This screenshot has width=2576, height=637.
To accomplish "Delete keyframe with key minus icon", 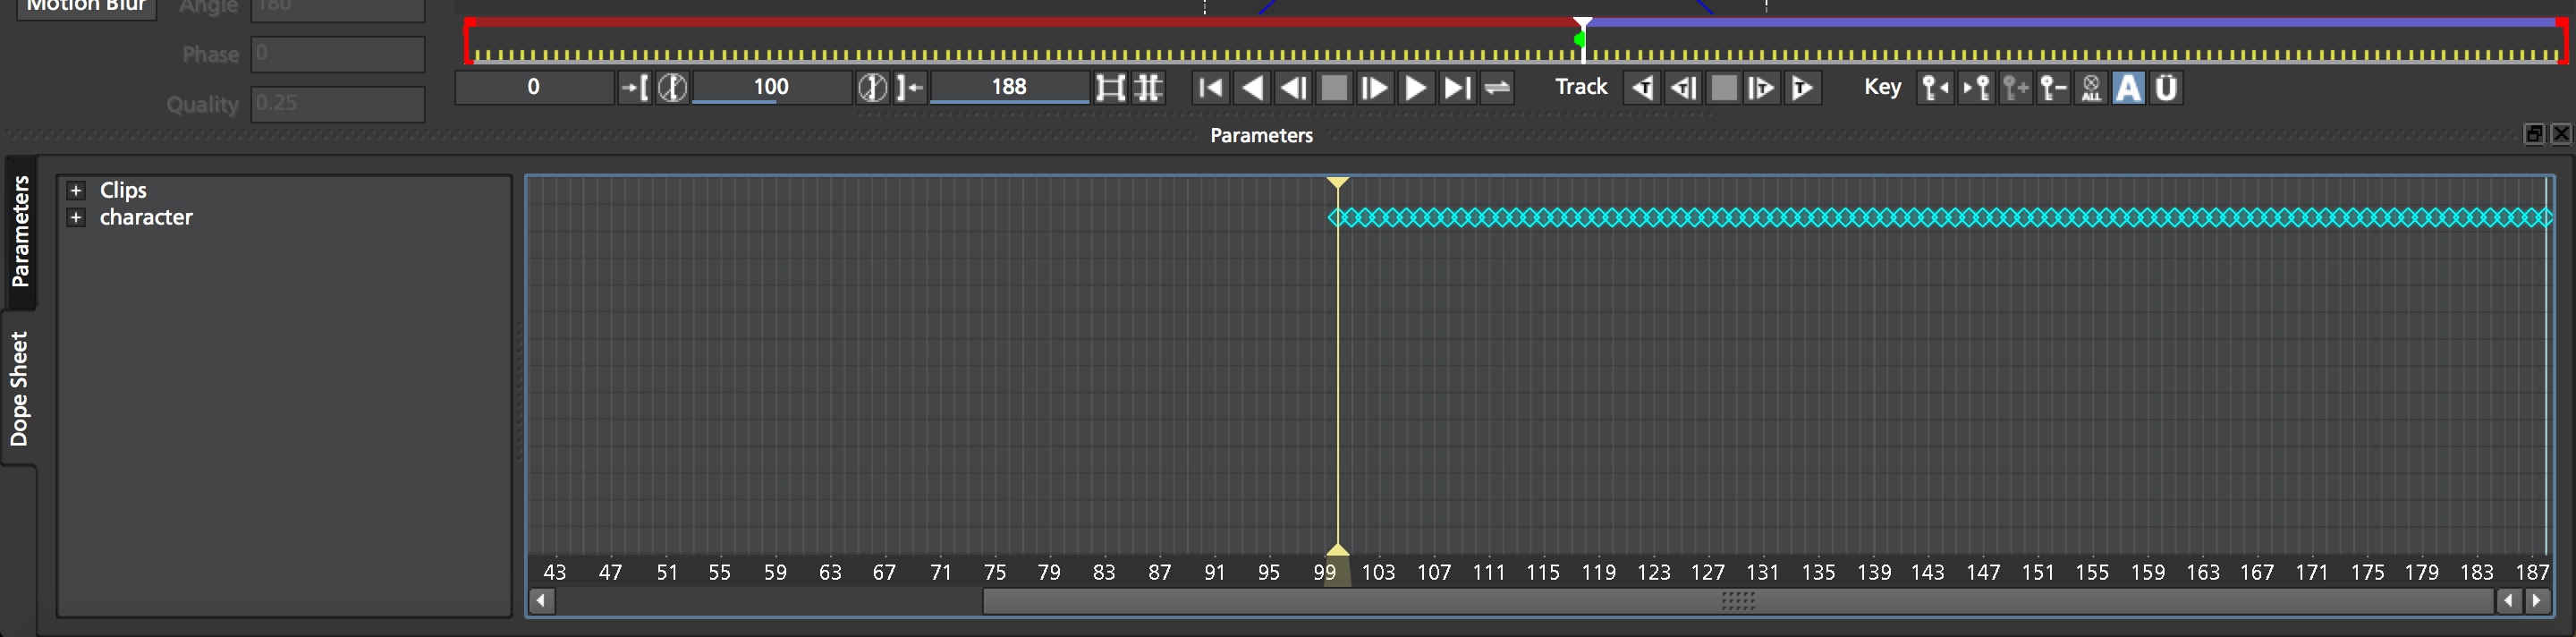I will [2053, 88].
